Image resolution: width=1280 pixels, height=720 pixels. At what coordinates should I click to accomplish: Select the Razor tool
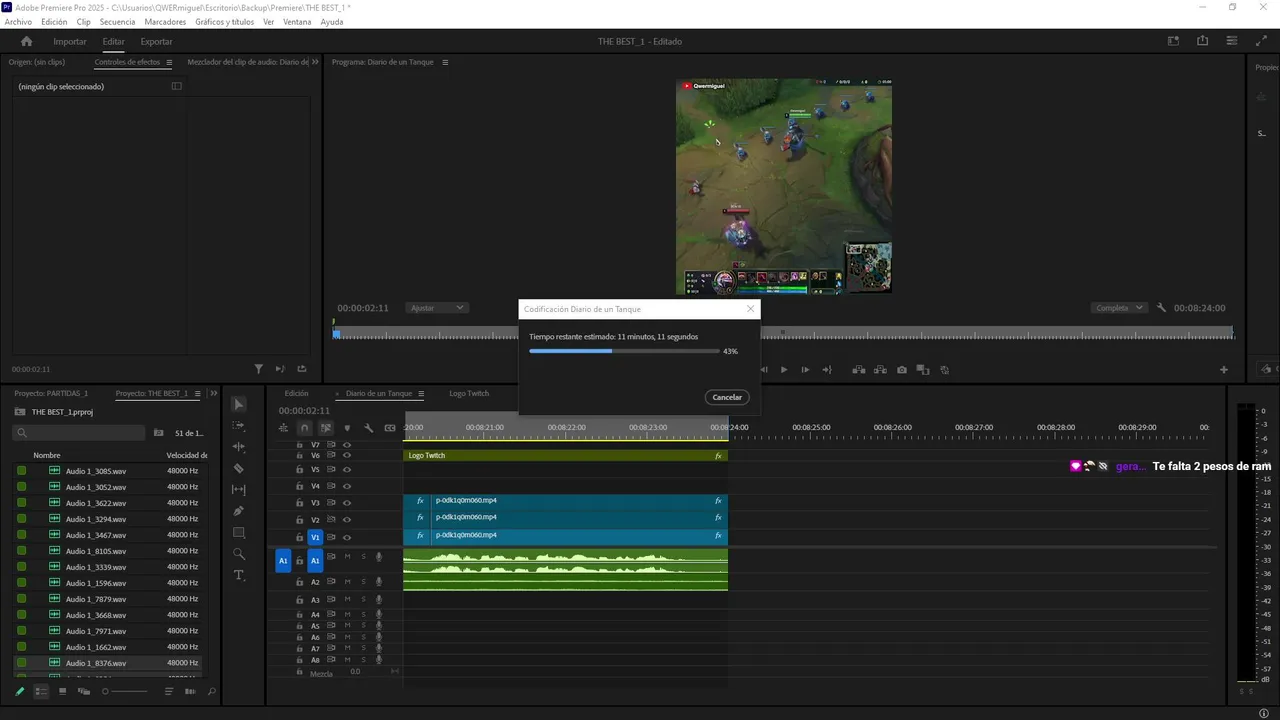(239, 468)
